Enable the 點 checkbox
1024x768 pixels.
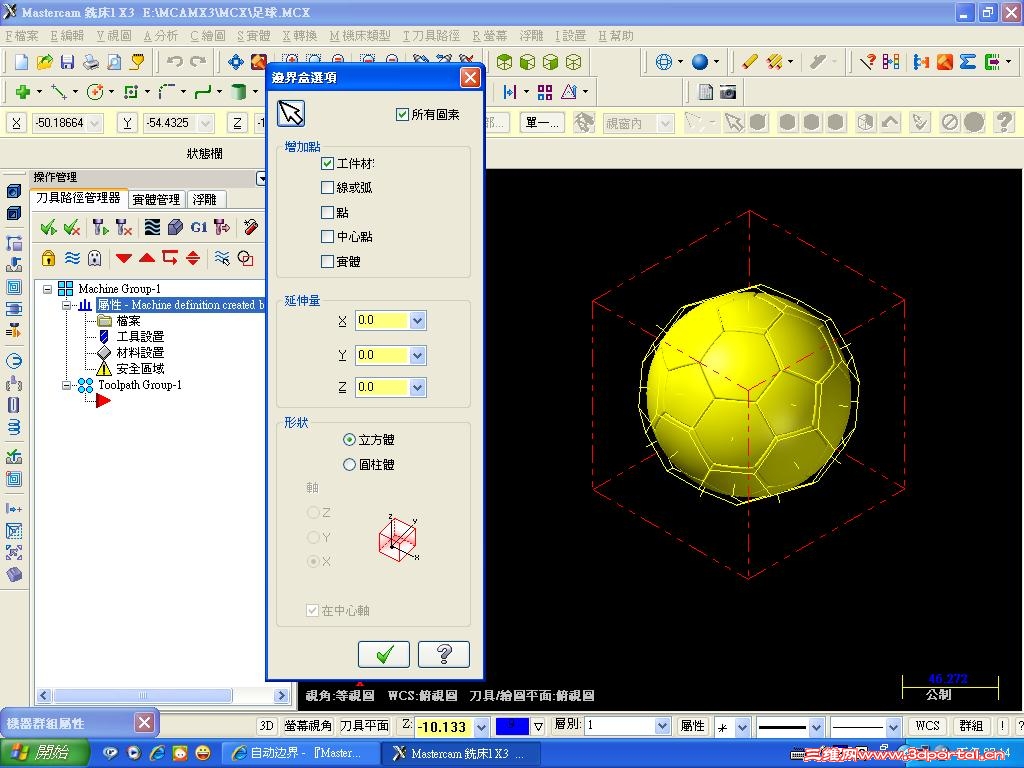pos(328,212)
